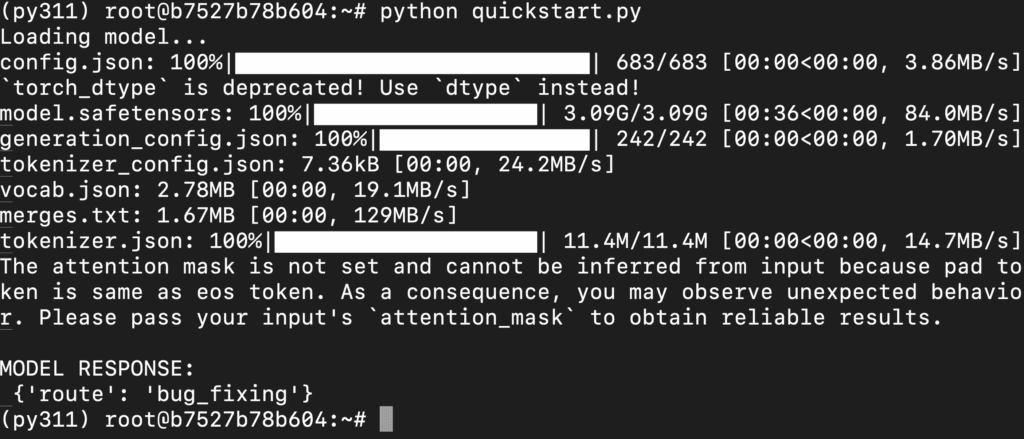Click the vocab.json 2.78MB line

pos(234,189)
